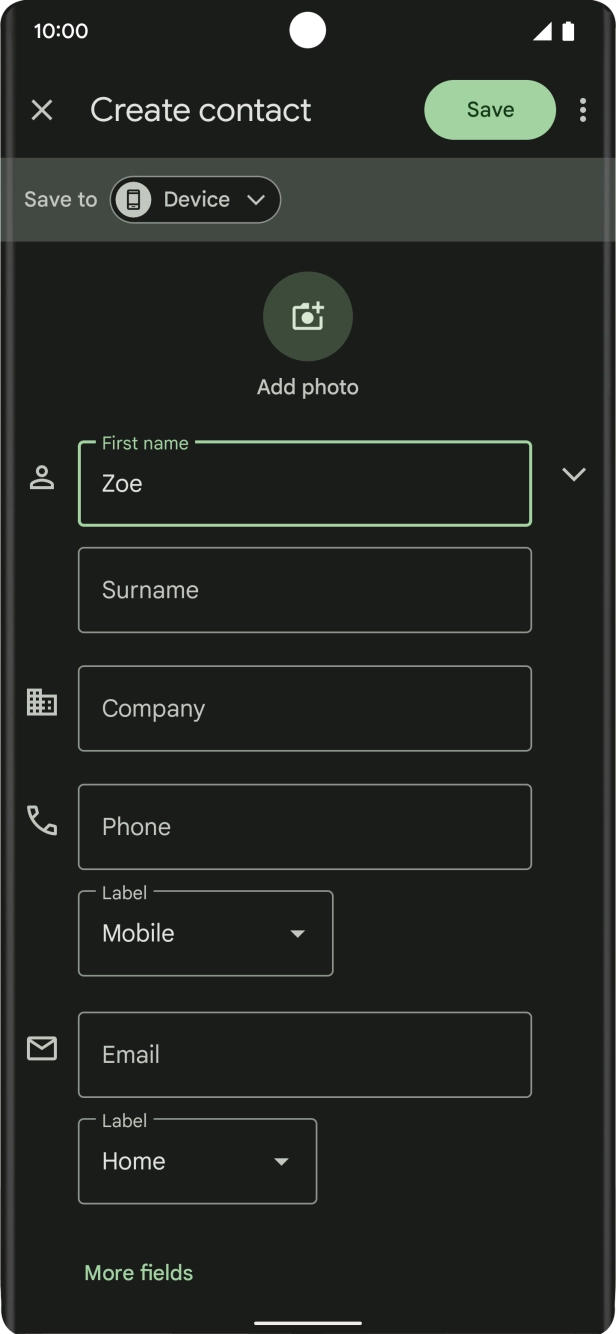Tap the Add photo camera icon

point(308,316)
